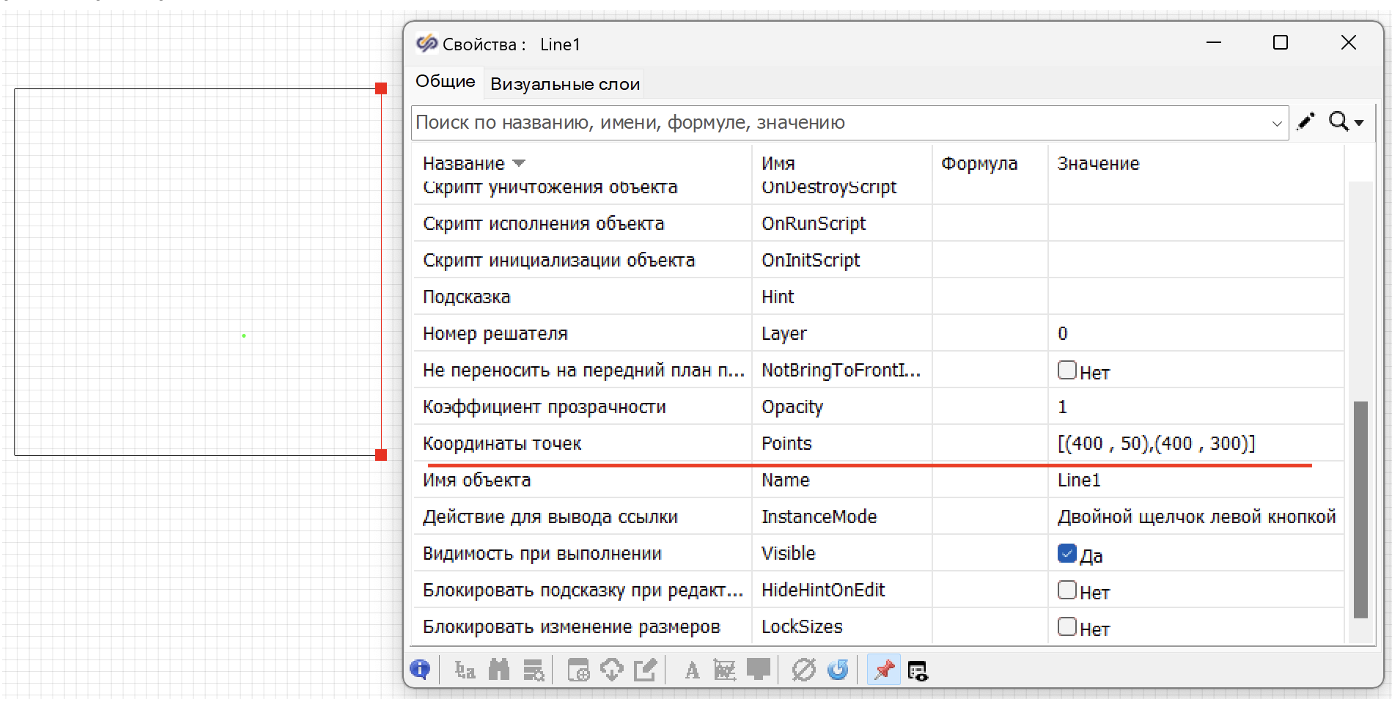Switch to the Визуальные слои tab
This screenshot has height=706, width=1398.
click(x=565, y=84)
